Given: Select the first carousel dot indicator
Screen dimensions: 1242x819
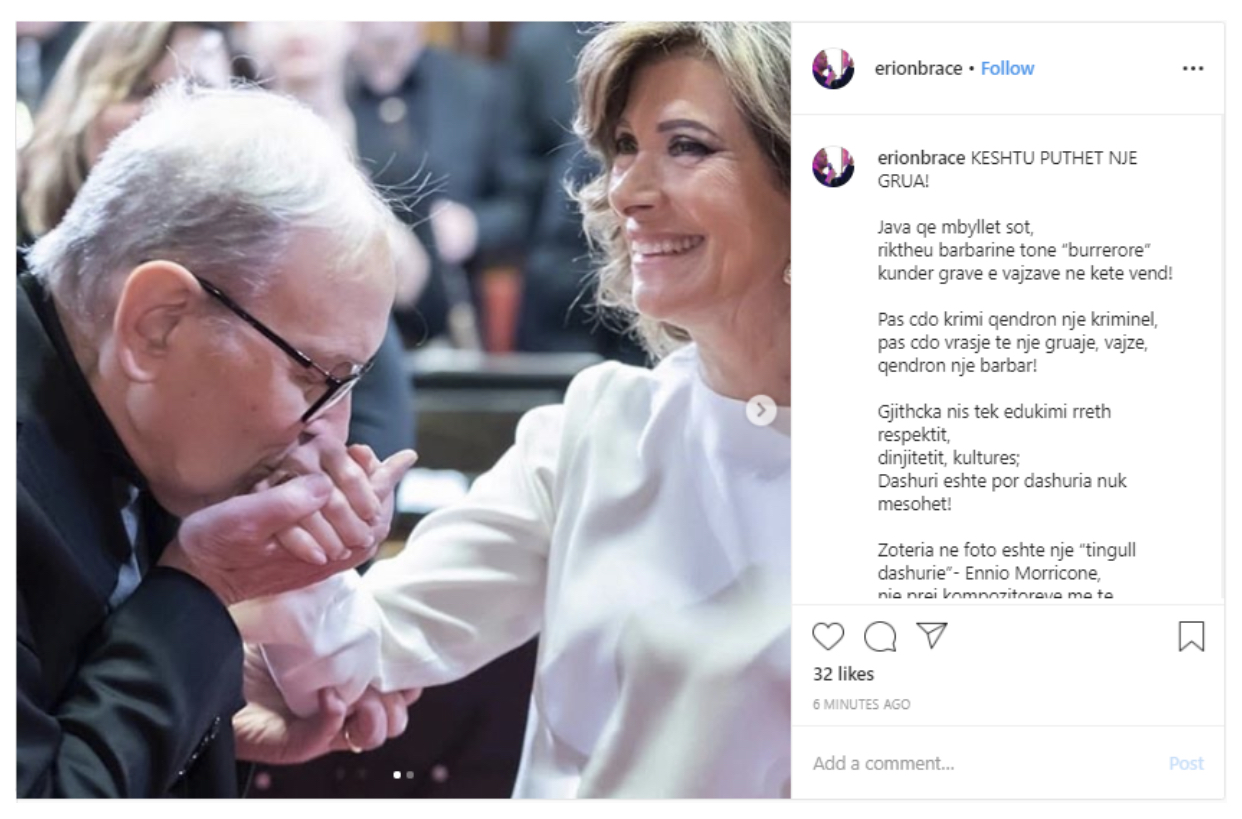Looking at the screenshot, I should pos(397,774).
